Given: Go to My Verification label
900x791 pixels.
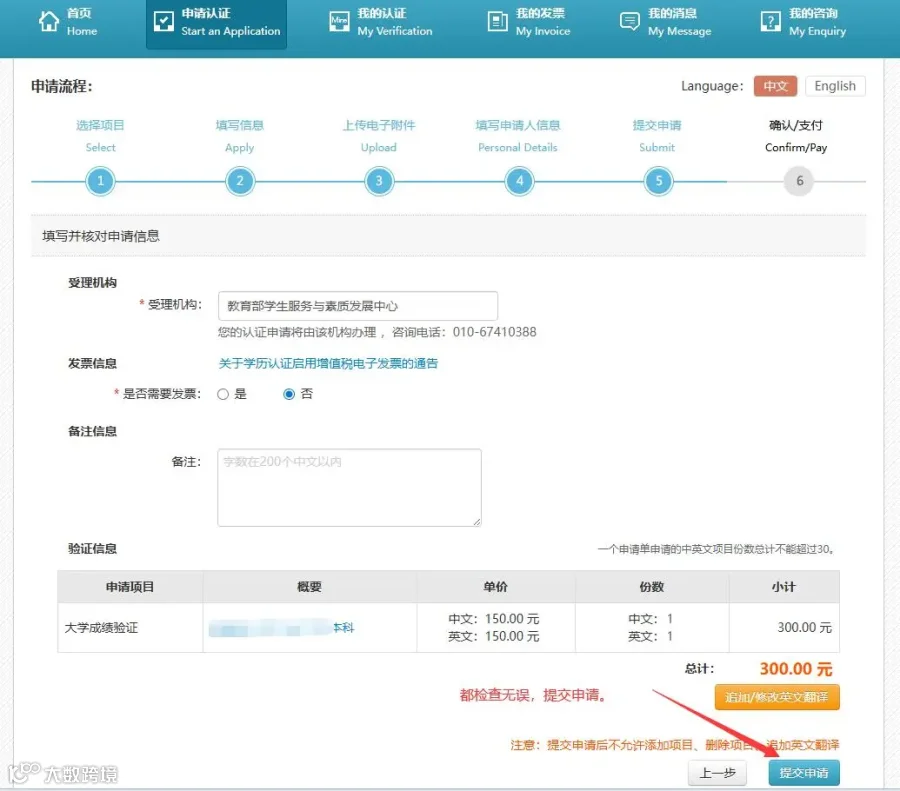Looking at the screenshot, I should pos(395,22).
